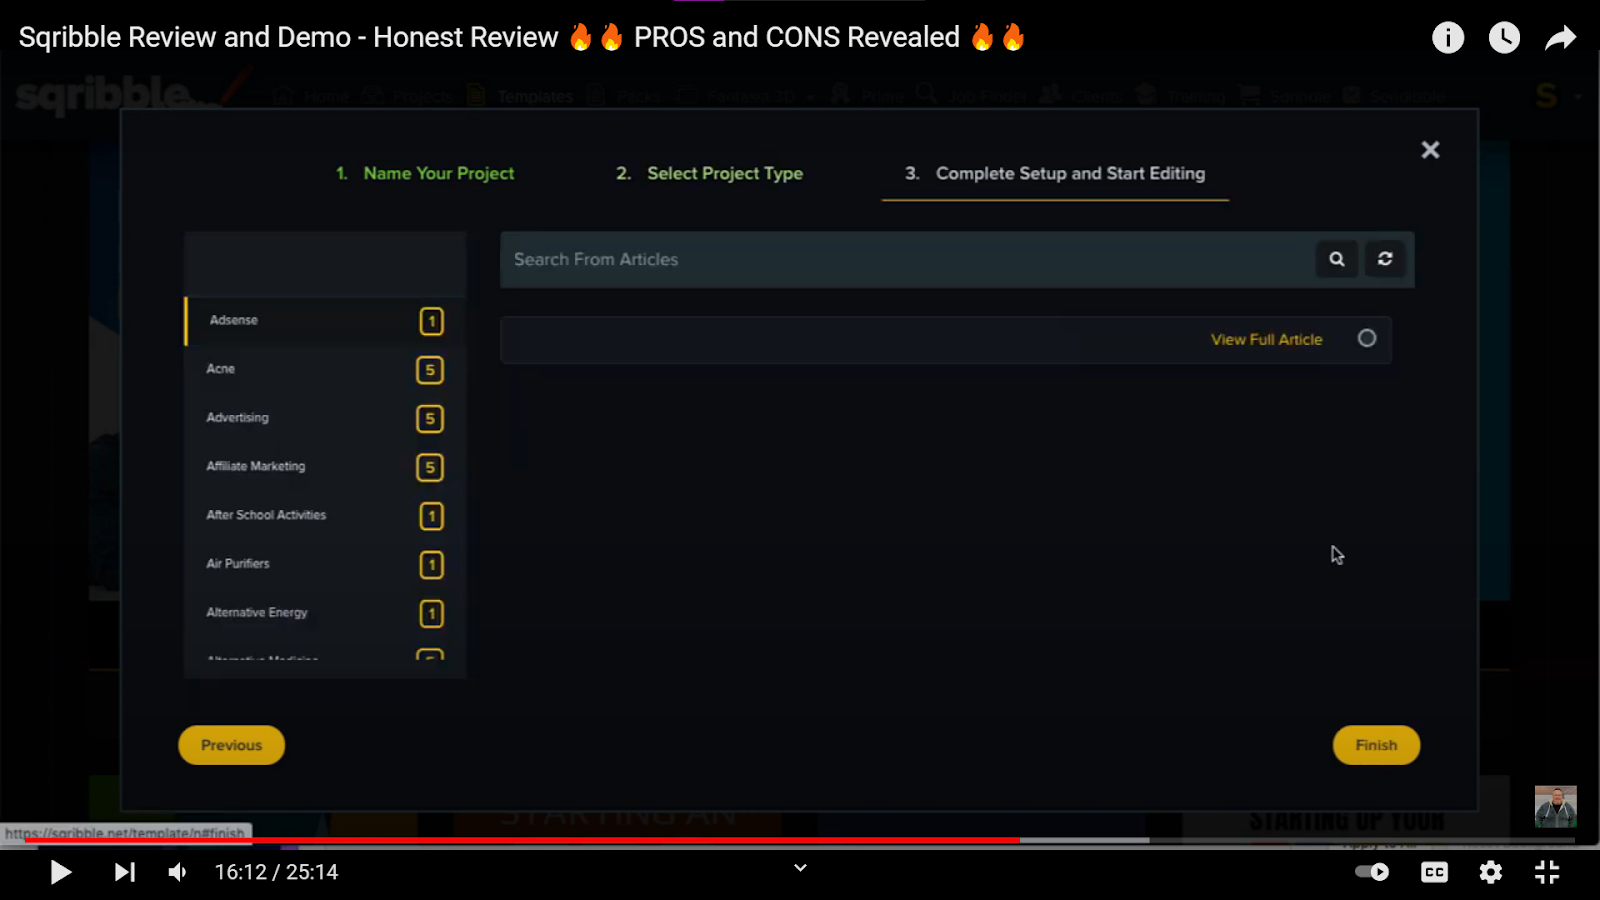The width and height of the screenshot is (1600, 900).
Task: Go to step 2 Select Project Type
Action: [x=709, y=173]
